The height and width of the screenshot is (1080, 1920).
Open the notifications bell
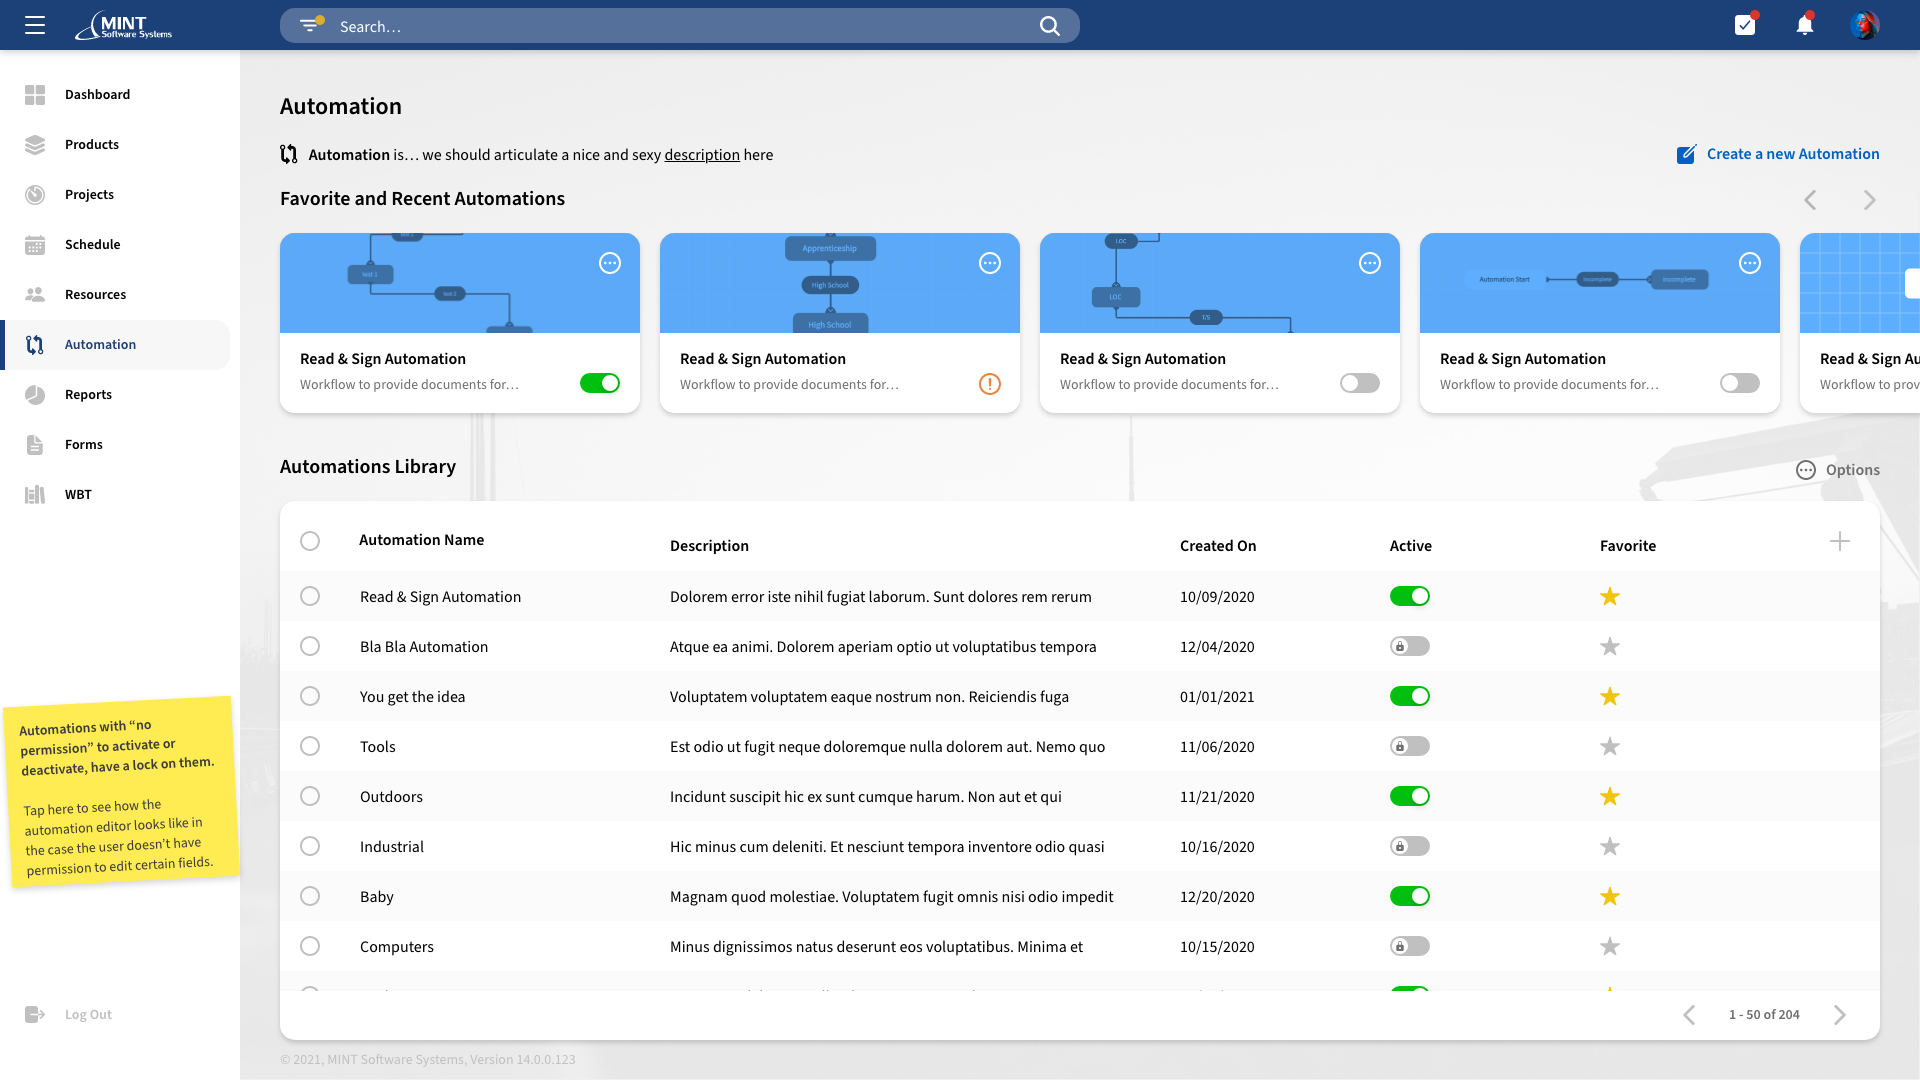click(x=1804, y=25)
